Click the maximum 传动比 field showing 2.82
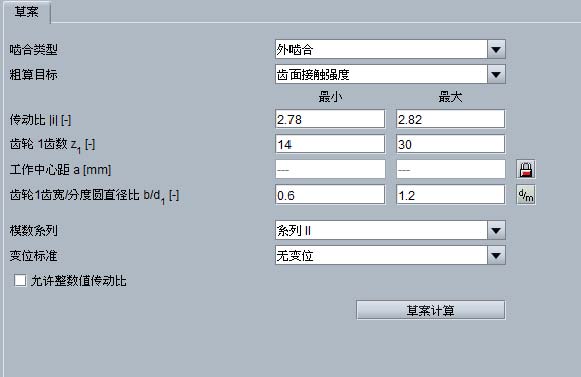The image size is (581, 377). pyautogui.click(x=451, y=119)
